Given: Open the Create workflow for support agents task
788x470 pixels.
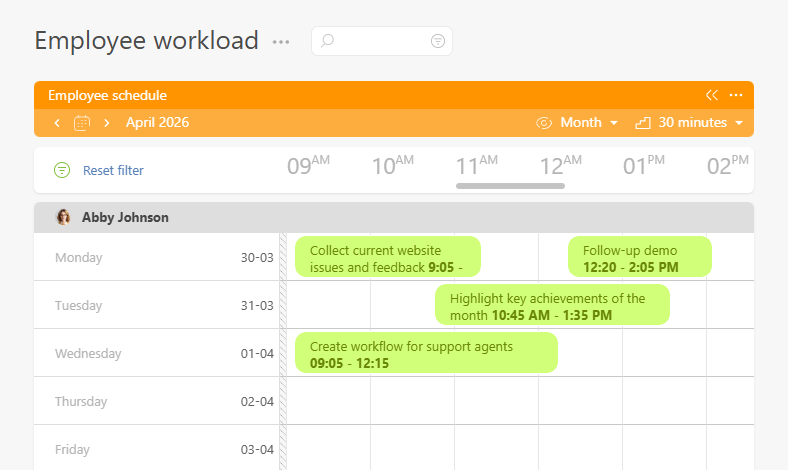Looking at the screenshot, I should [x=426, y=353].
